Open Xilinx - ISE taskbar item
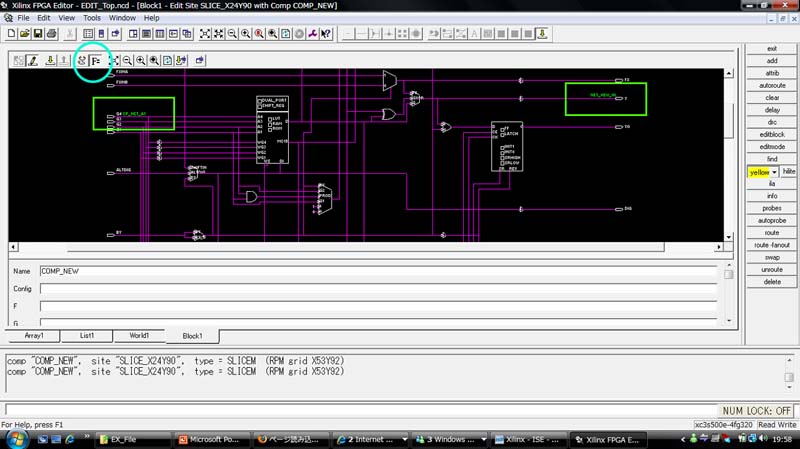Screen dimensions: 800x449 (x=528, y=439)
